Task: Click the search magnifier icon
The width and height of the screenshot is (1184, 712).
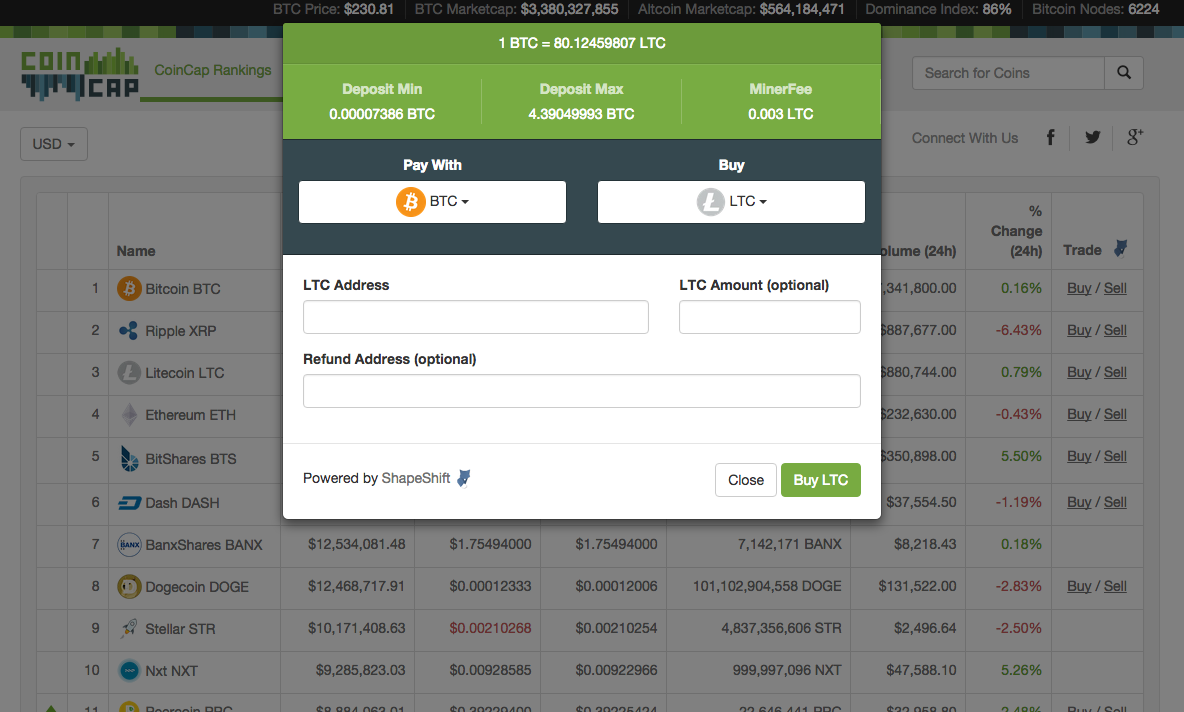Action: [x=1124, y=73]
